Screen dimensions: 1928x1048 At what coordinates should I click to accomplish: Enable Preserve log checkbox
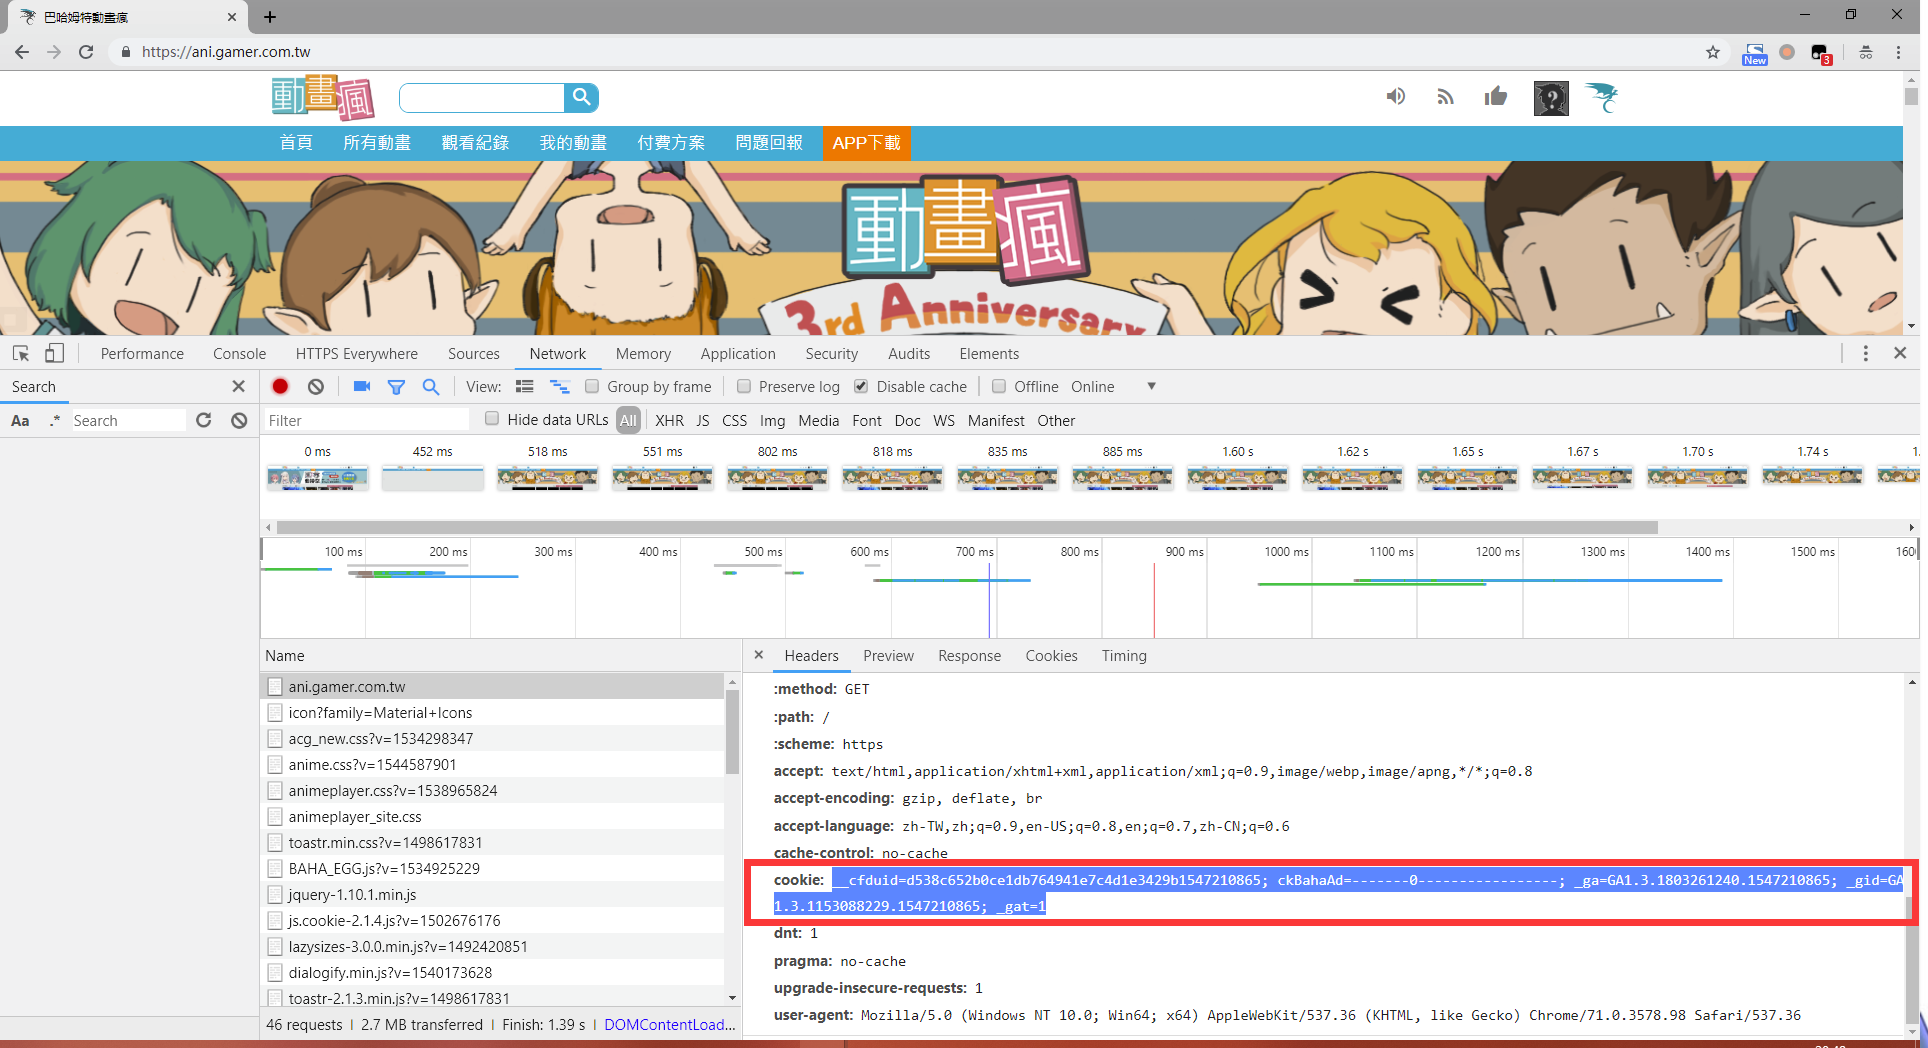(x=743, y=387)
